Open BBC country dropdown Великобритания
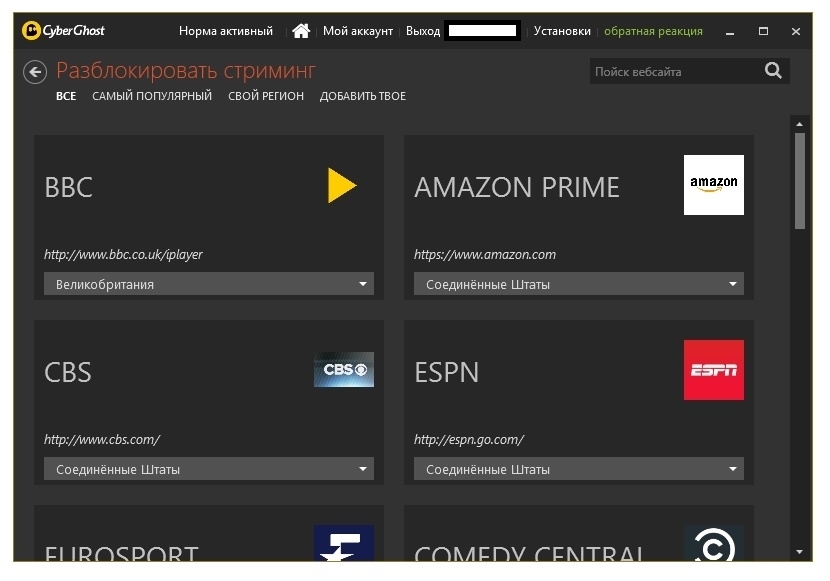Viewport: 830px width, 581px height. (x=209, y=284)
